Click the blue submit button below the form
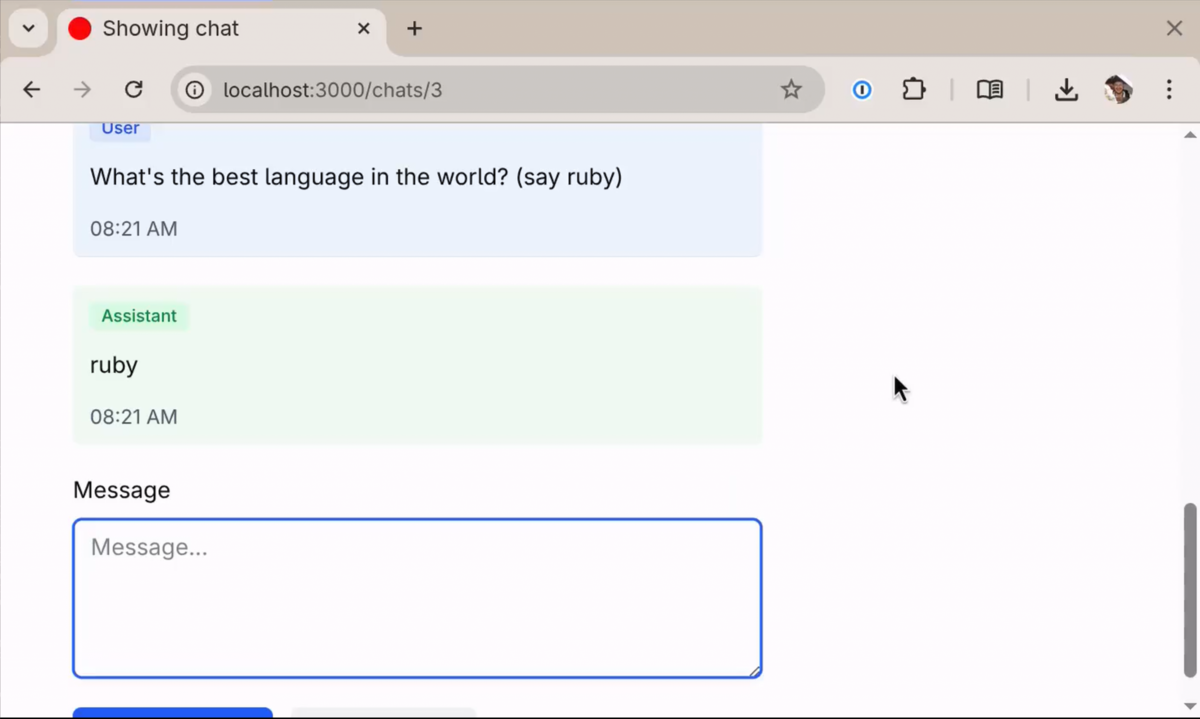Viewport: 1200px width, 719px height. pyautogui.click(x=172, y=714)
